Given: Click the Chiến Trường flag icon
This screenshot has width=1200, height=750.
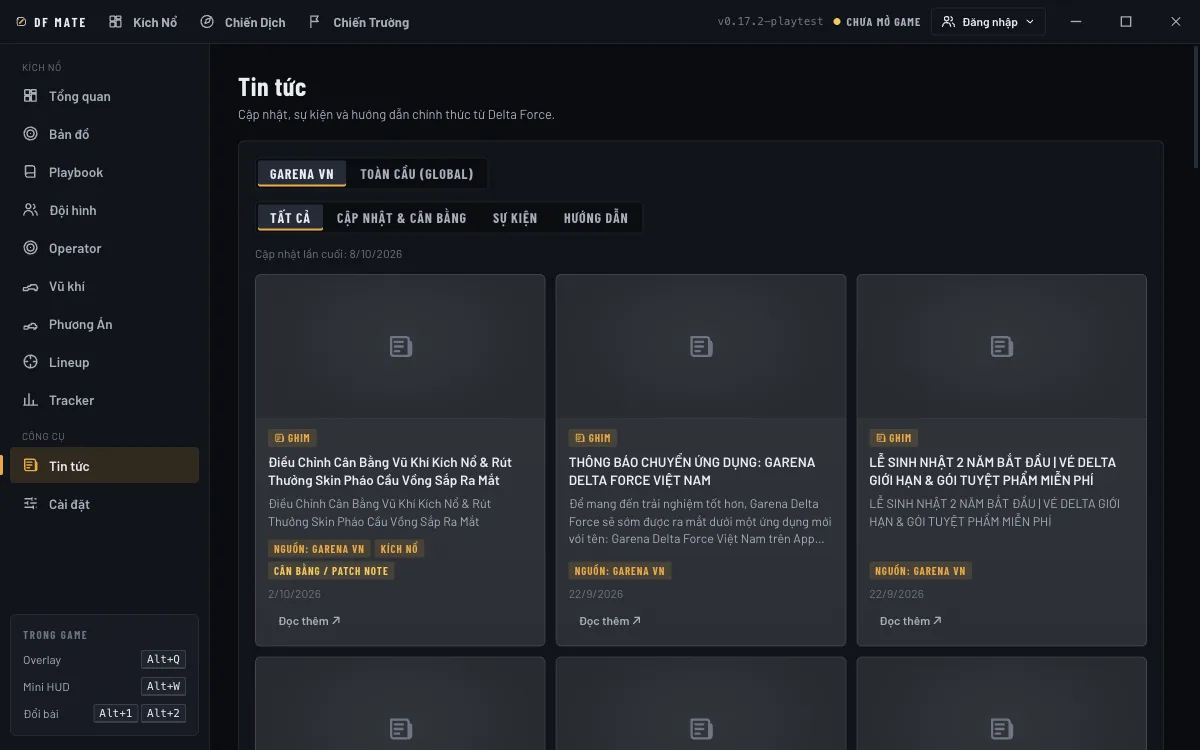Looking at the screenshot, I should (x=315, y=22).
